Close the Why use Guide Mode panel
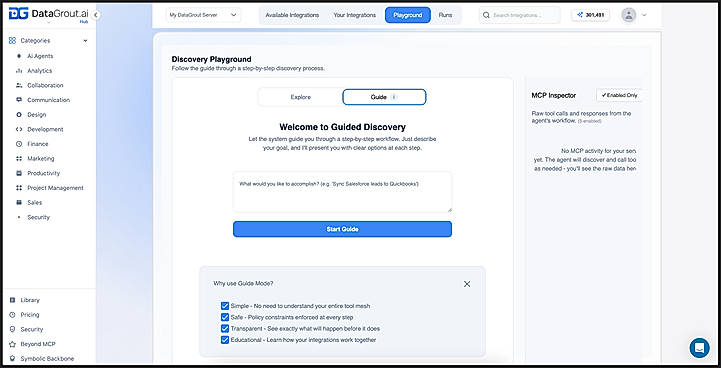Viewport: 721px width, 368px height. (x=467, y=284)
